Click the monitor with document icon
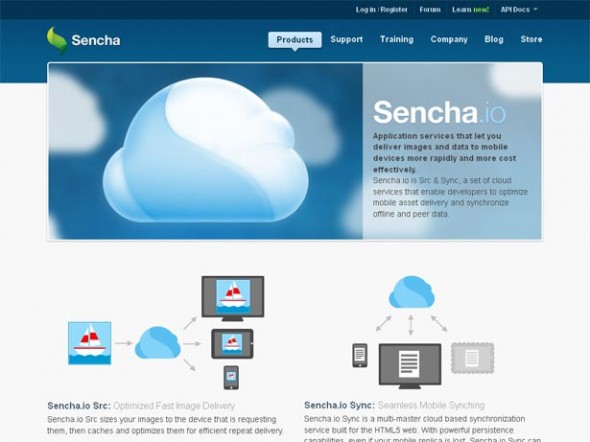The image size is (590, 442). [x=410, y=366]
